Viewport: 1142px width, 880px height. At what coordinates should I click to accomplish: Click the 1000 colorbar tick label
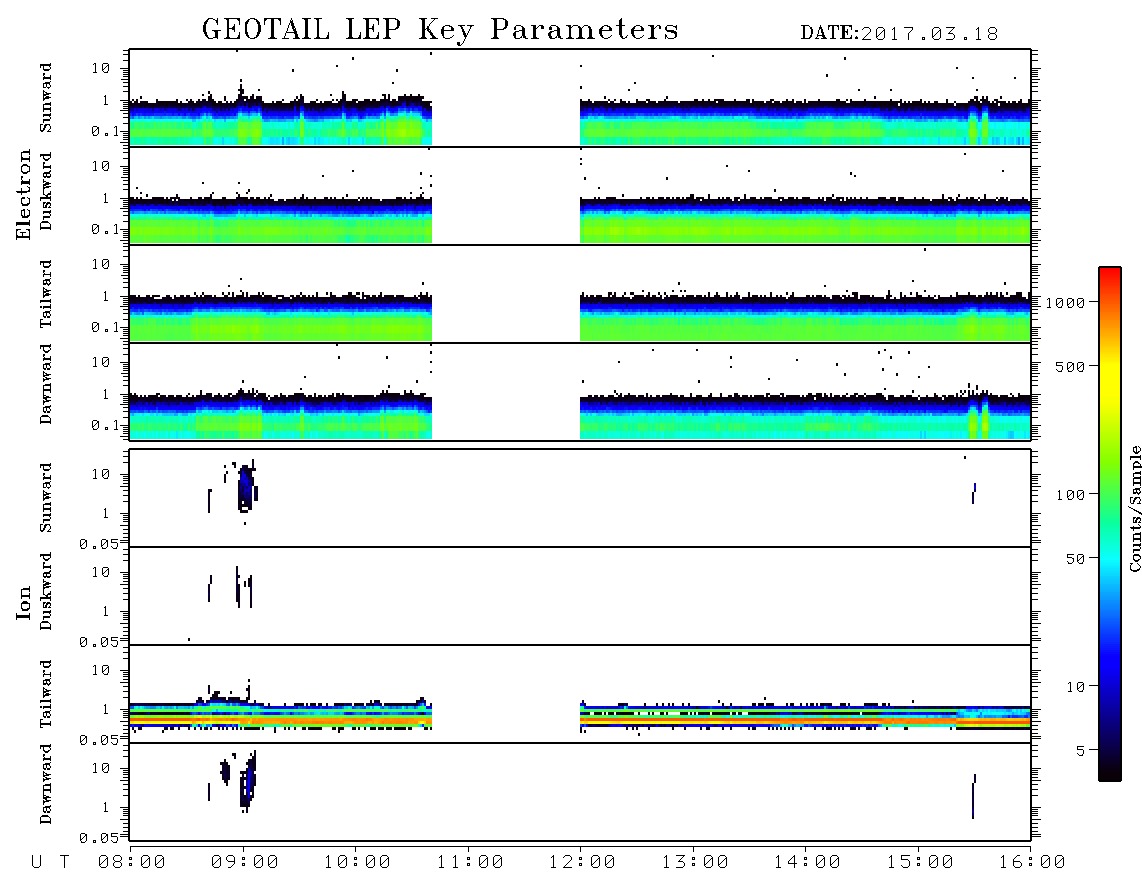pos(1066,303)
